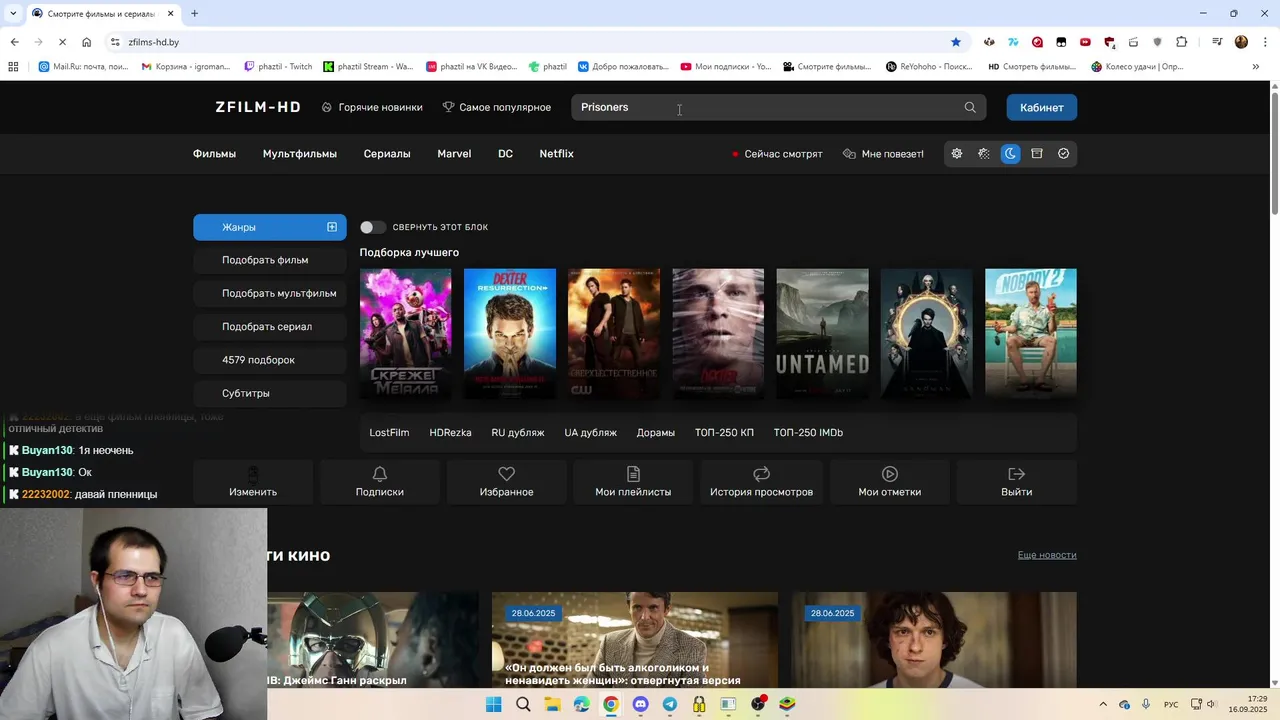Open 'Еще новости' link

point(1047,555)
